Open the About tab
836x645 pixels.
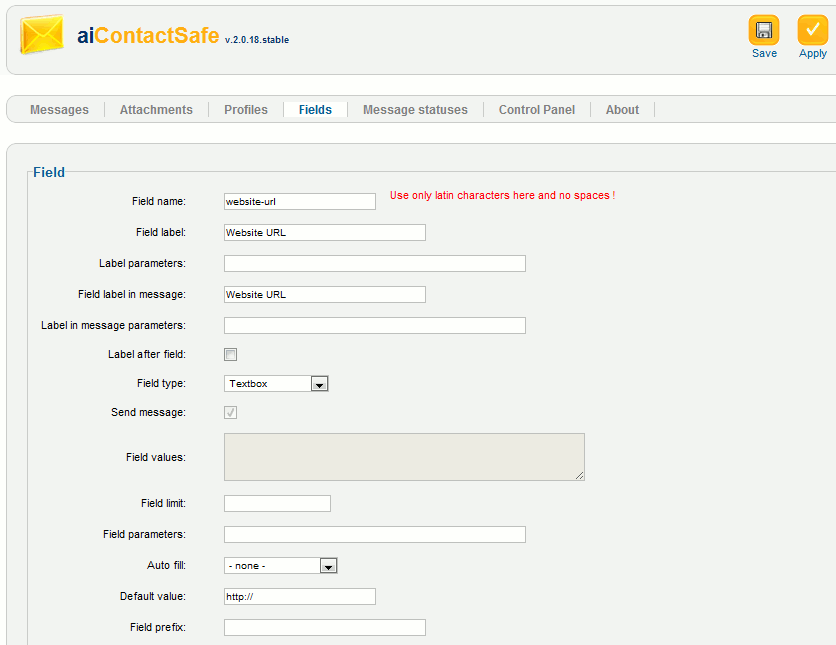point(622,110)
